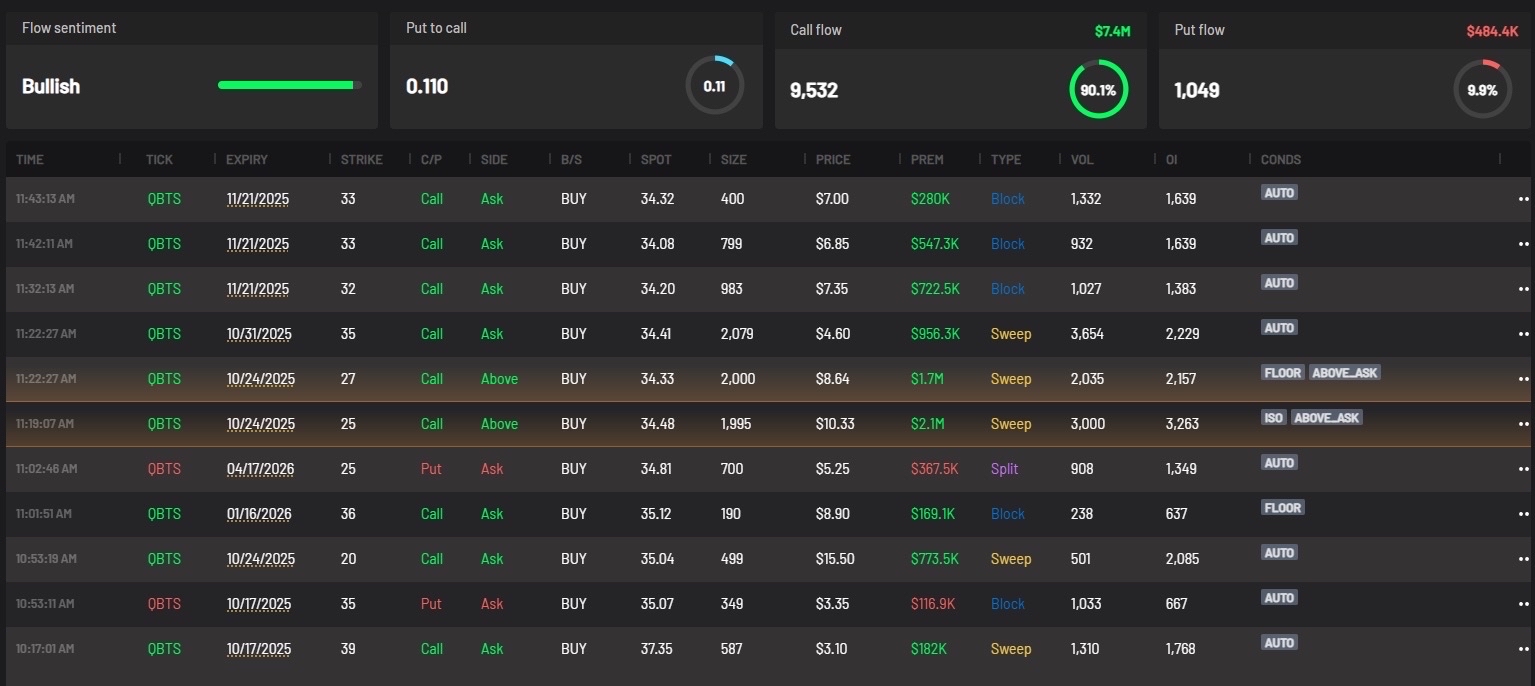This screenshot has height=686, width=1535.
Task: Click the put flow 9.9% donut chart
Action: click(1482, 90)
